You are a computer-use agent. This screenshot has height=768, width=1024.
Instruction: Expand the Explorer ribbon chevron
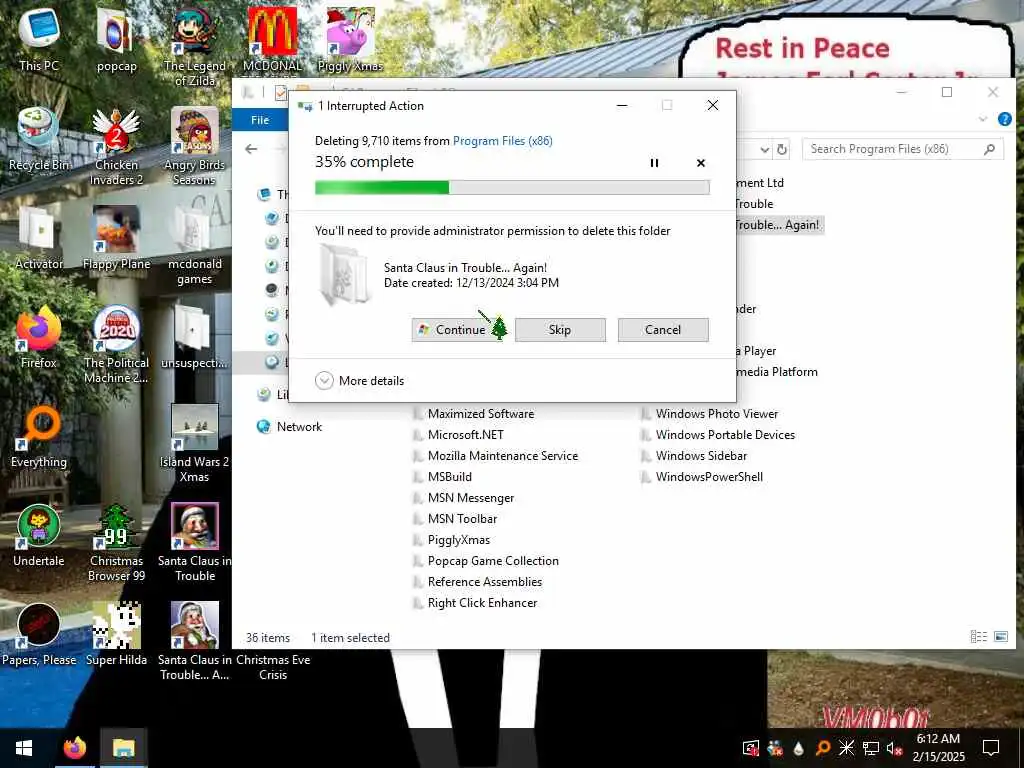(983, 119)
